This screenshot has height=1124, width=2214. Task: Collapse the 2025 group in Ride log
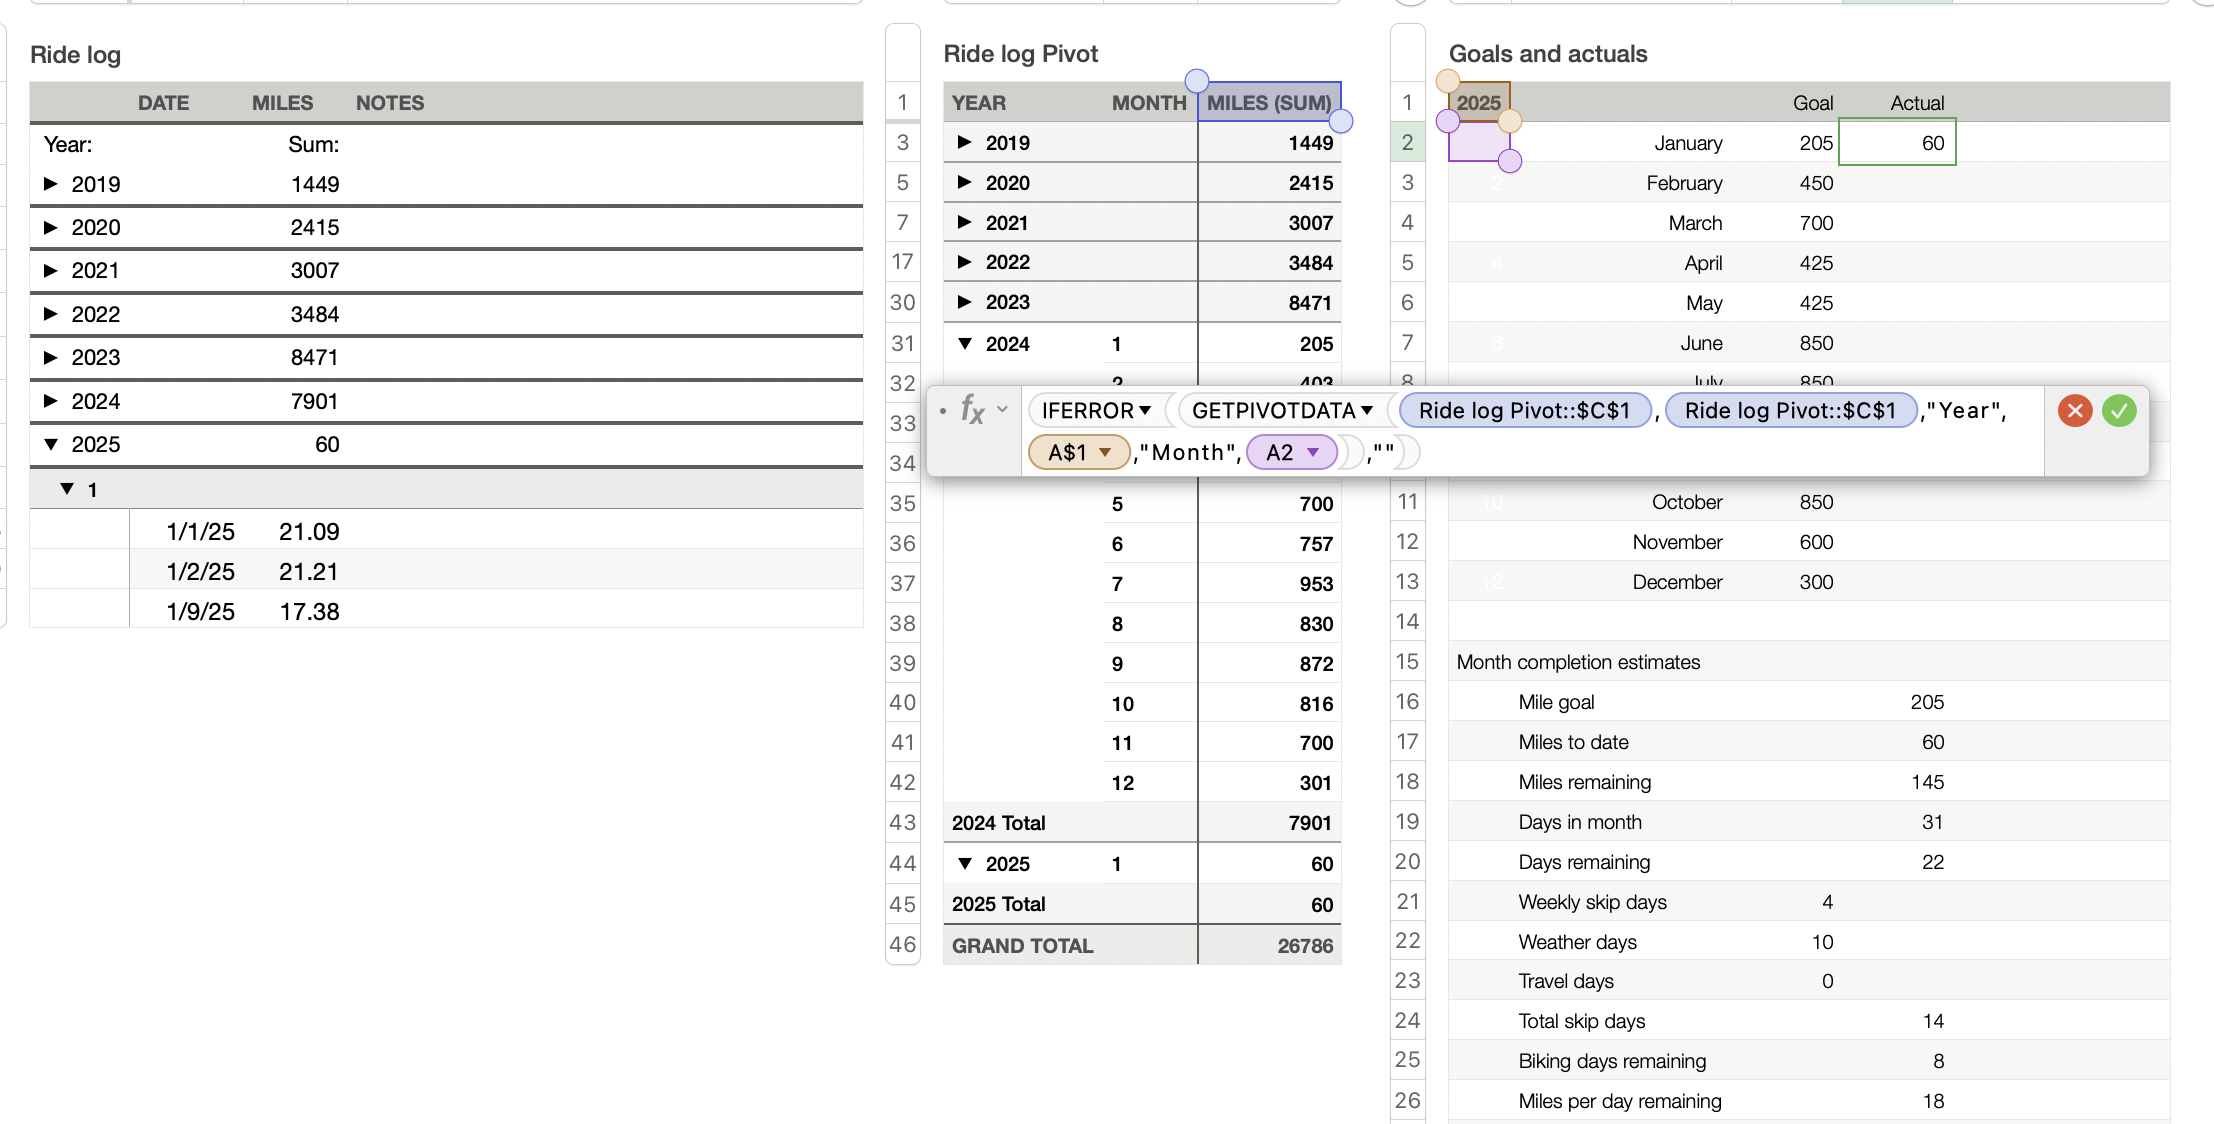point(51,444)
